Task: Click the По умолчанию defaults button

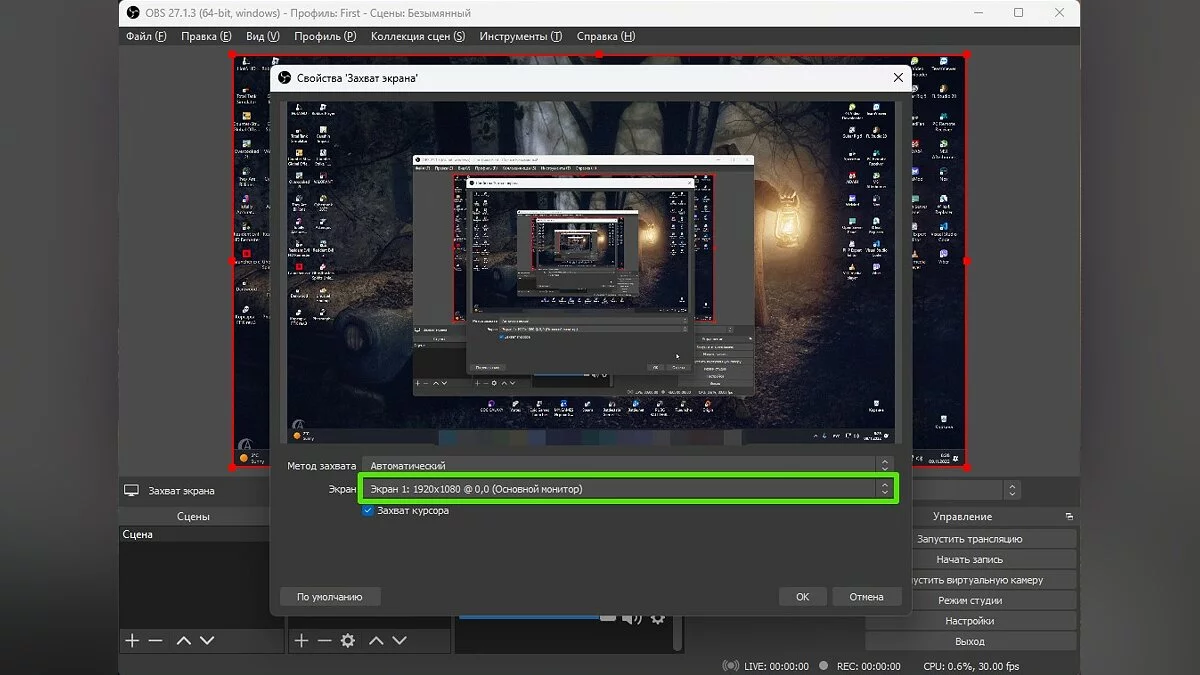Action: pyautogui.click(x=329, y=597)
